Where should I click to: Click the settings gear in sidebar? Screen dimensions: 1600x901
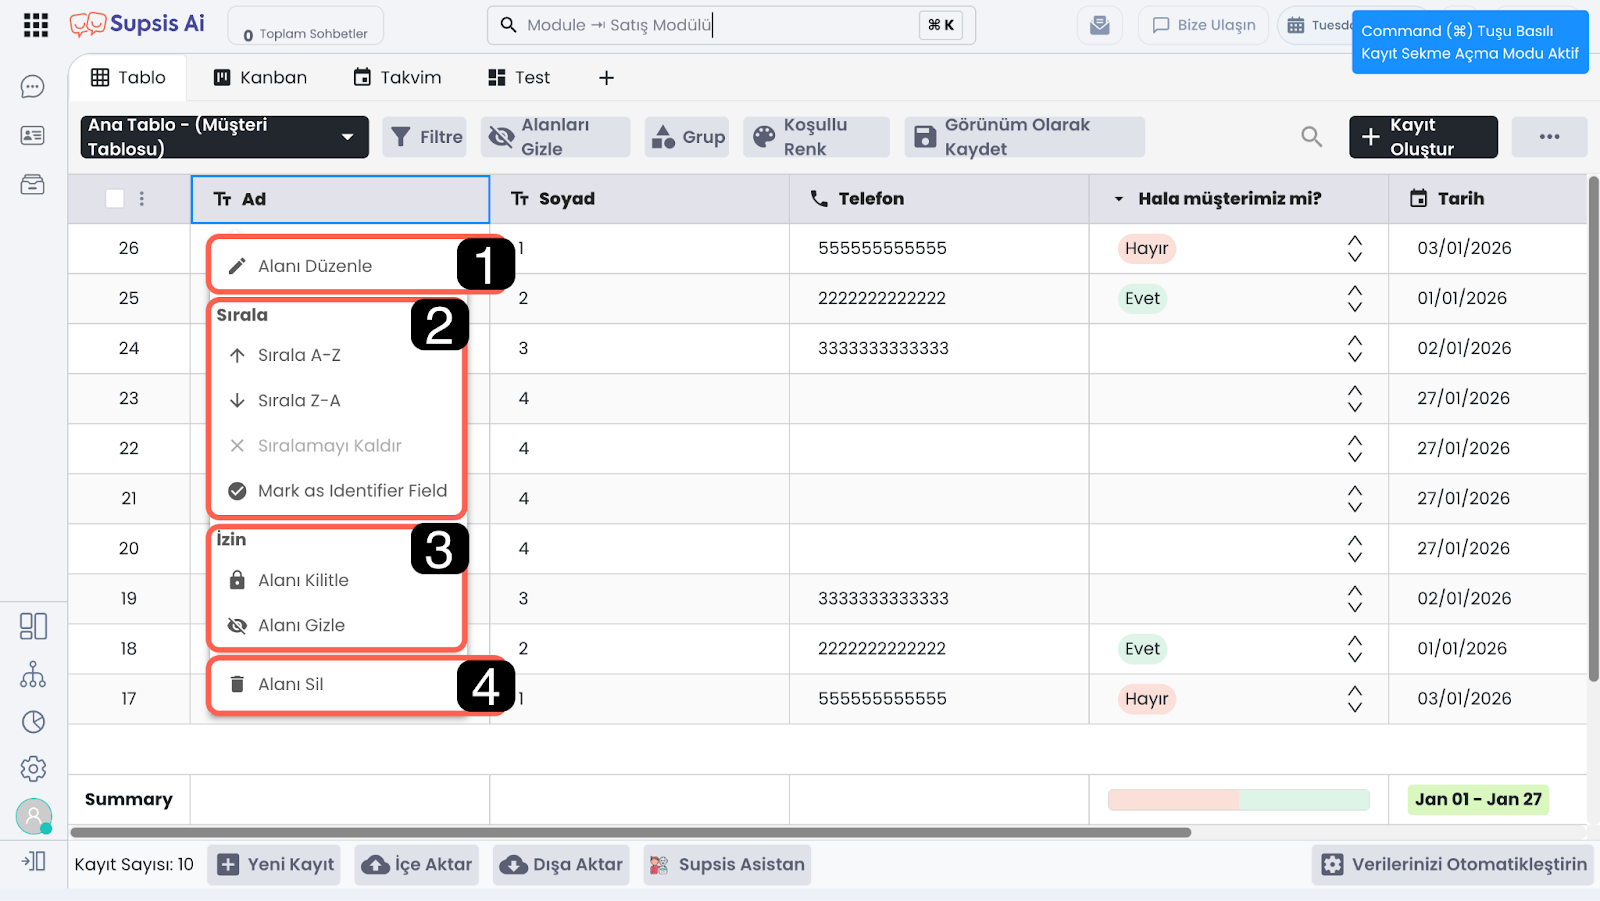(33, 768)
